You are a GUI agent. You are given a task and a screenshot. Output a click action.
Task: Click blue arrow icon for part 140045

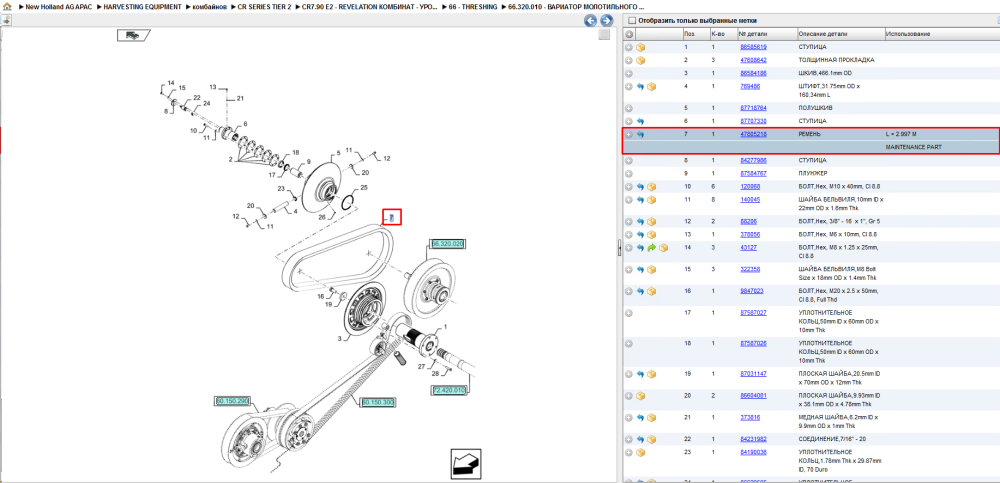point(641,200)
